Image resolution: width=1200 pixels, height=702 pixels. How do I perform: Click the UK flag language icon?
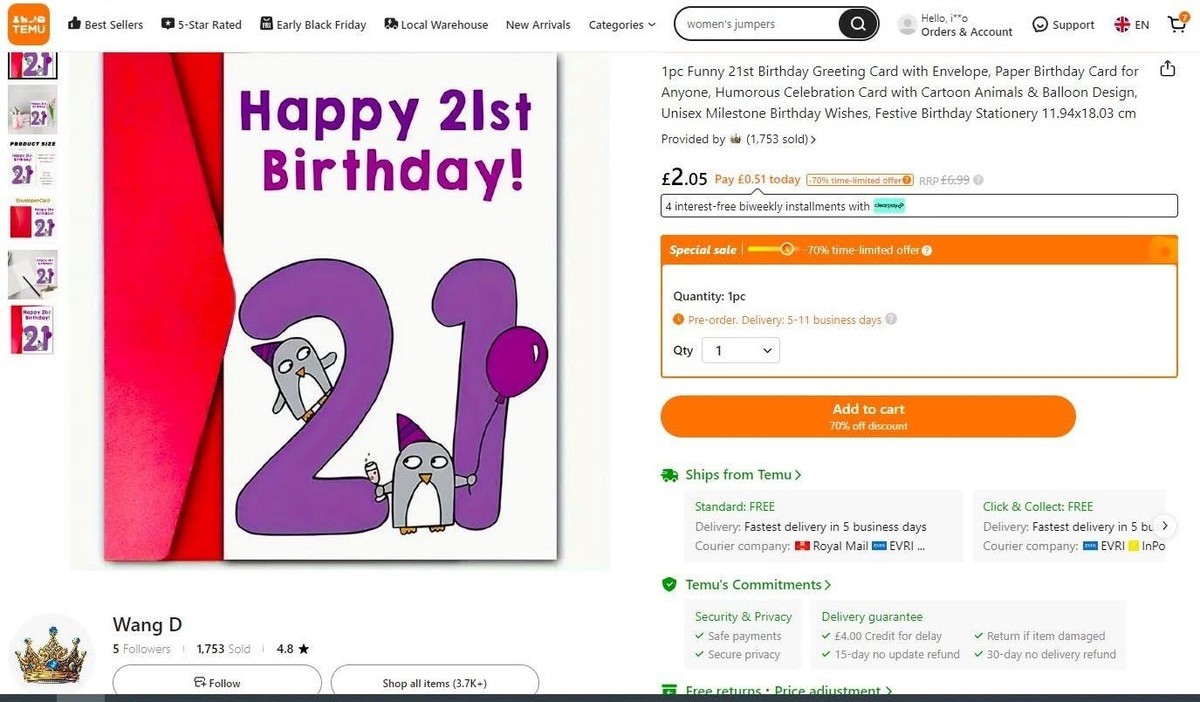1122,23
